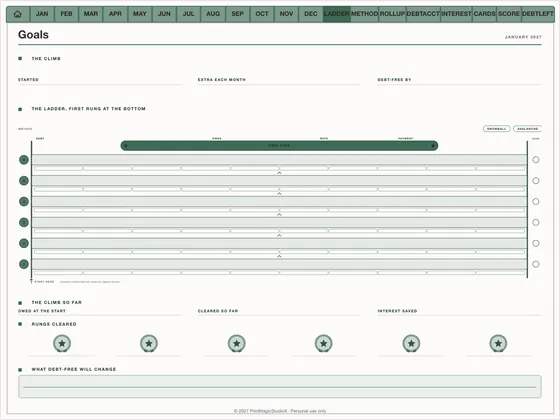This screenshot has height=420, width=560.
Task: Go to the JUN tab
Action: point(164,14)
